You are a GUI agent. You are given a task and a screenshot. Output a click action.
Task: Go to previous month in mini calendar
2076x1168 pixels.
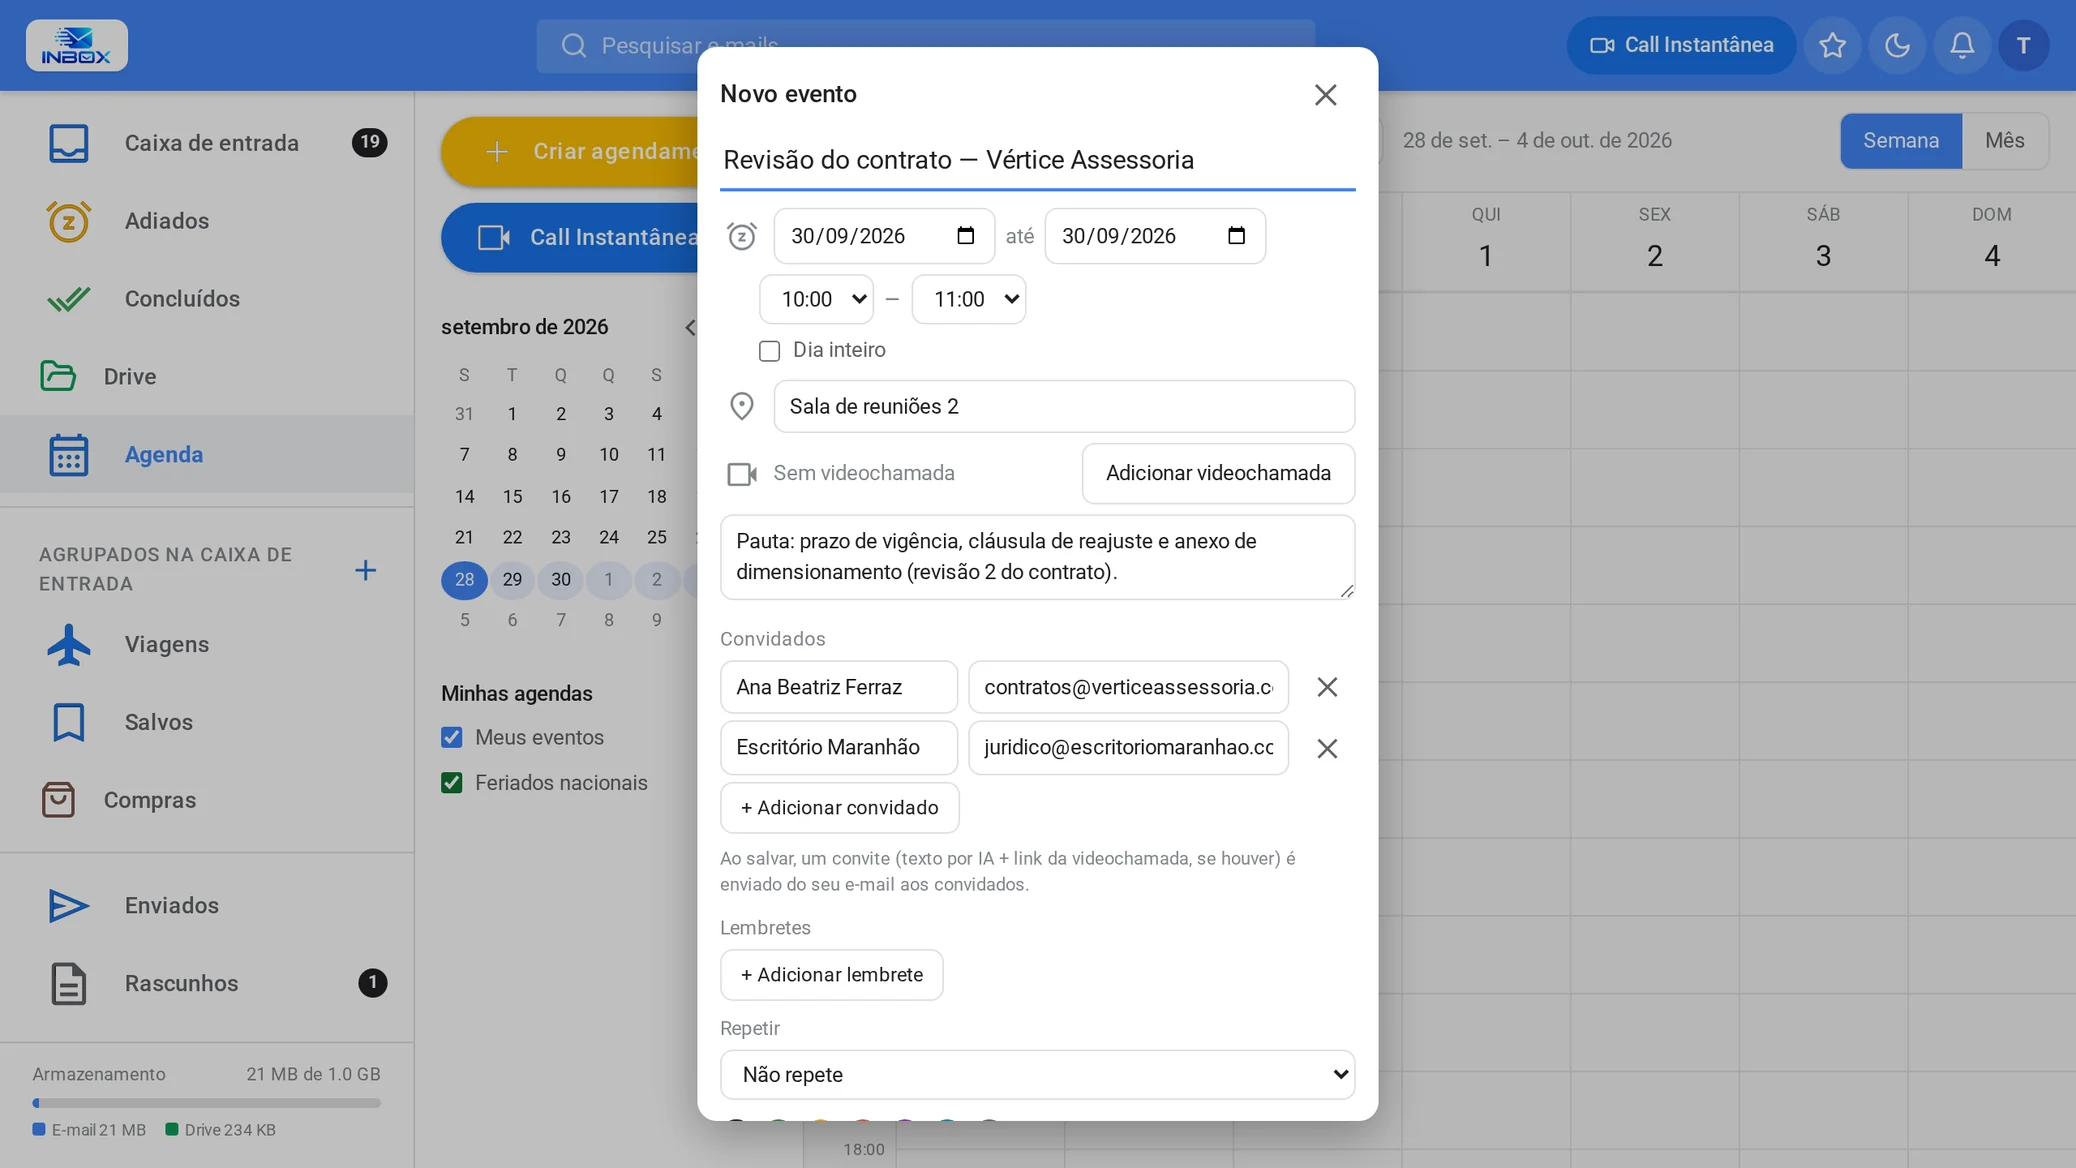point(690,328)
